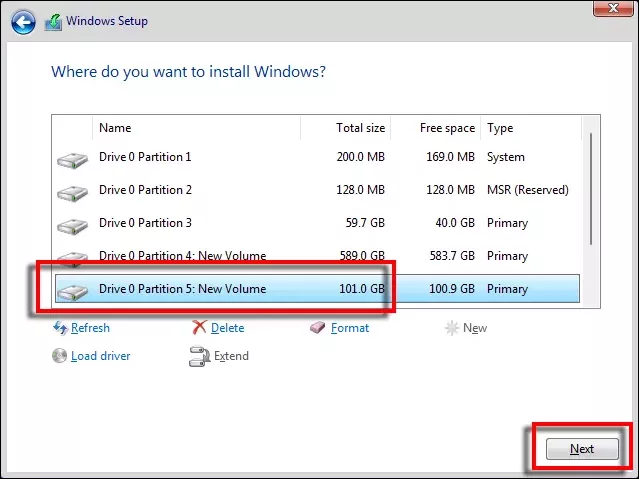Go back with the blue arrow button
639x479 pixels.
[x=23, y=22]
